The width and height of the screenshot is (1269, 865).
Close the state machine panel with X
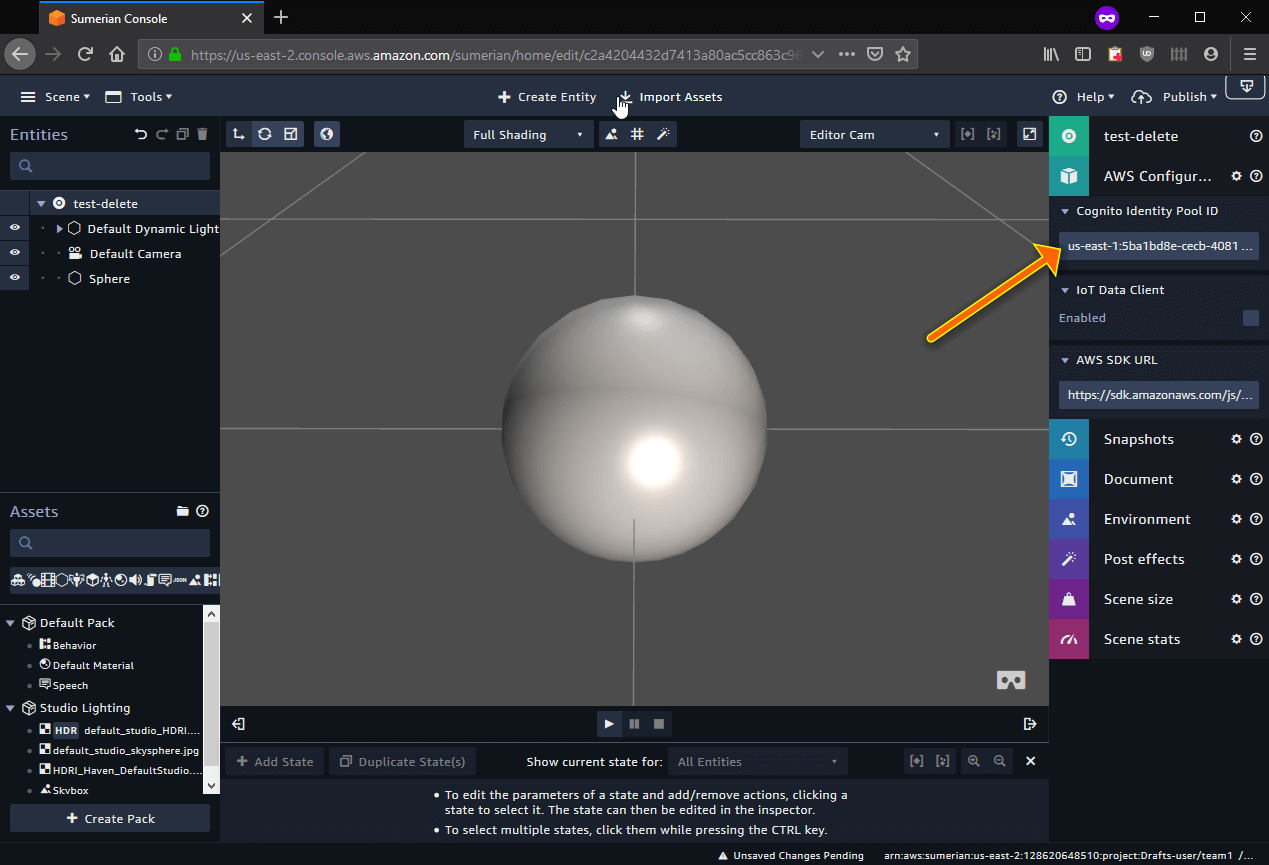[x=1031, y=761]
